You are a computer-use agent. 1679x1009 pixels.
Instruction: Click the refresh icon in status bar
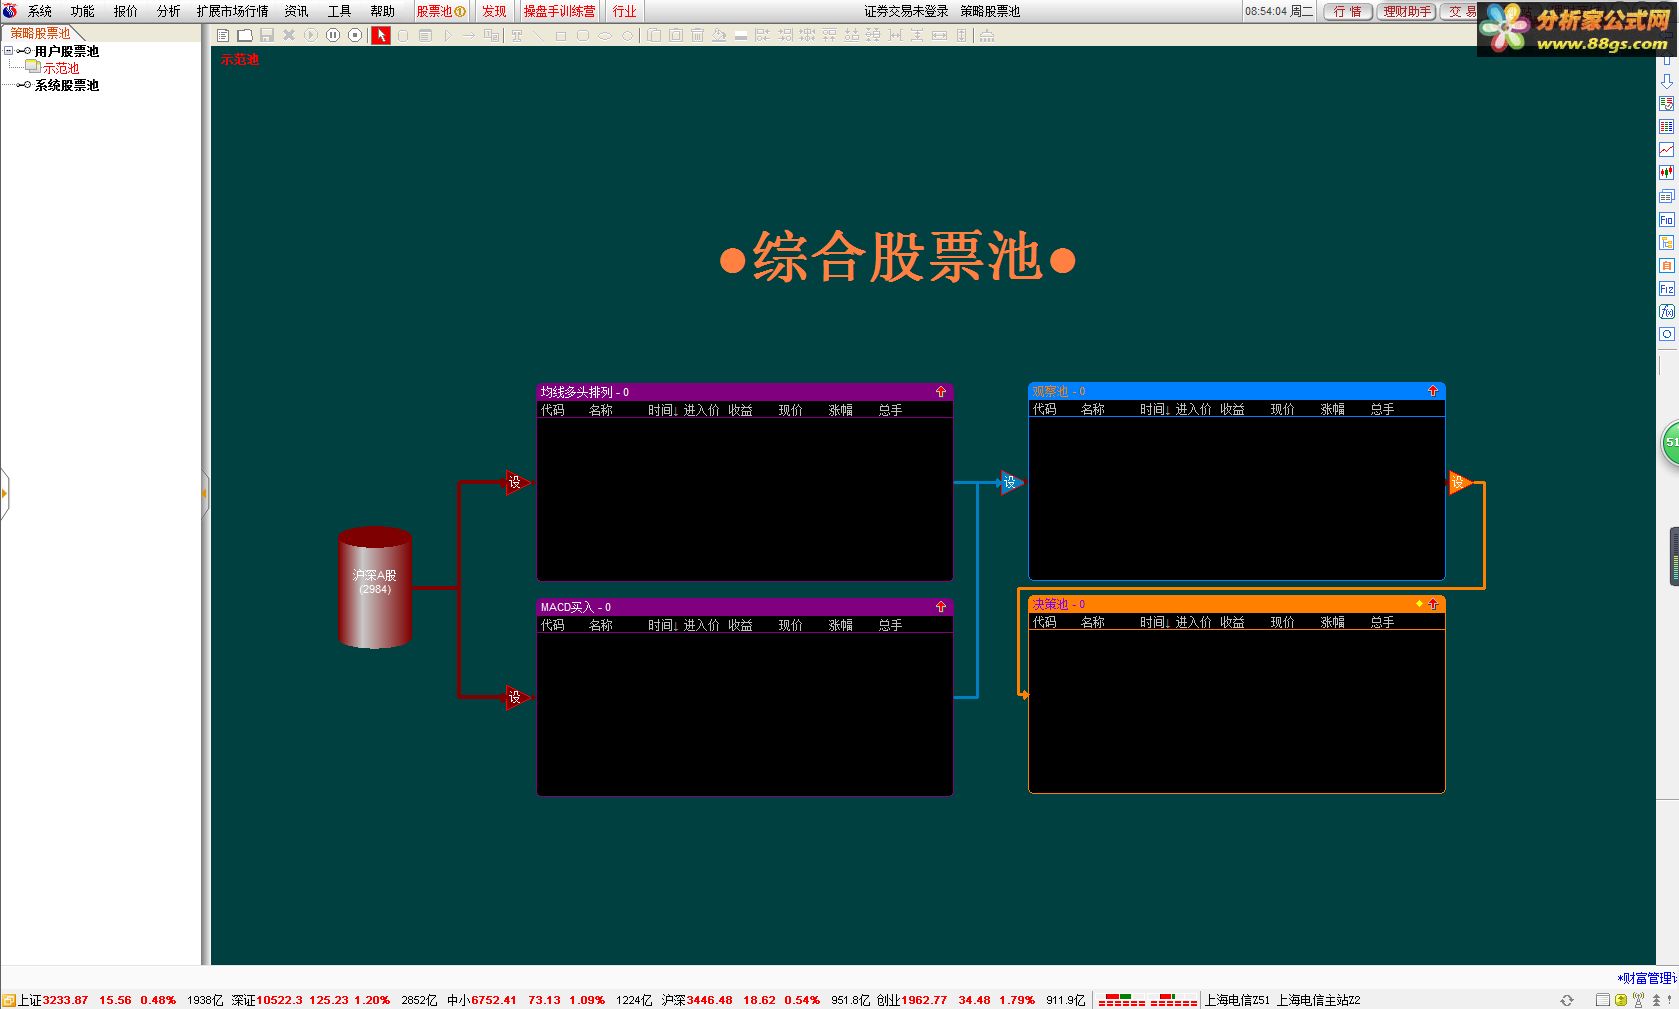[x=1567, y=1000]
